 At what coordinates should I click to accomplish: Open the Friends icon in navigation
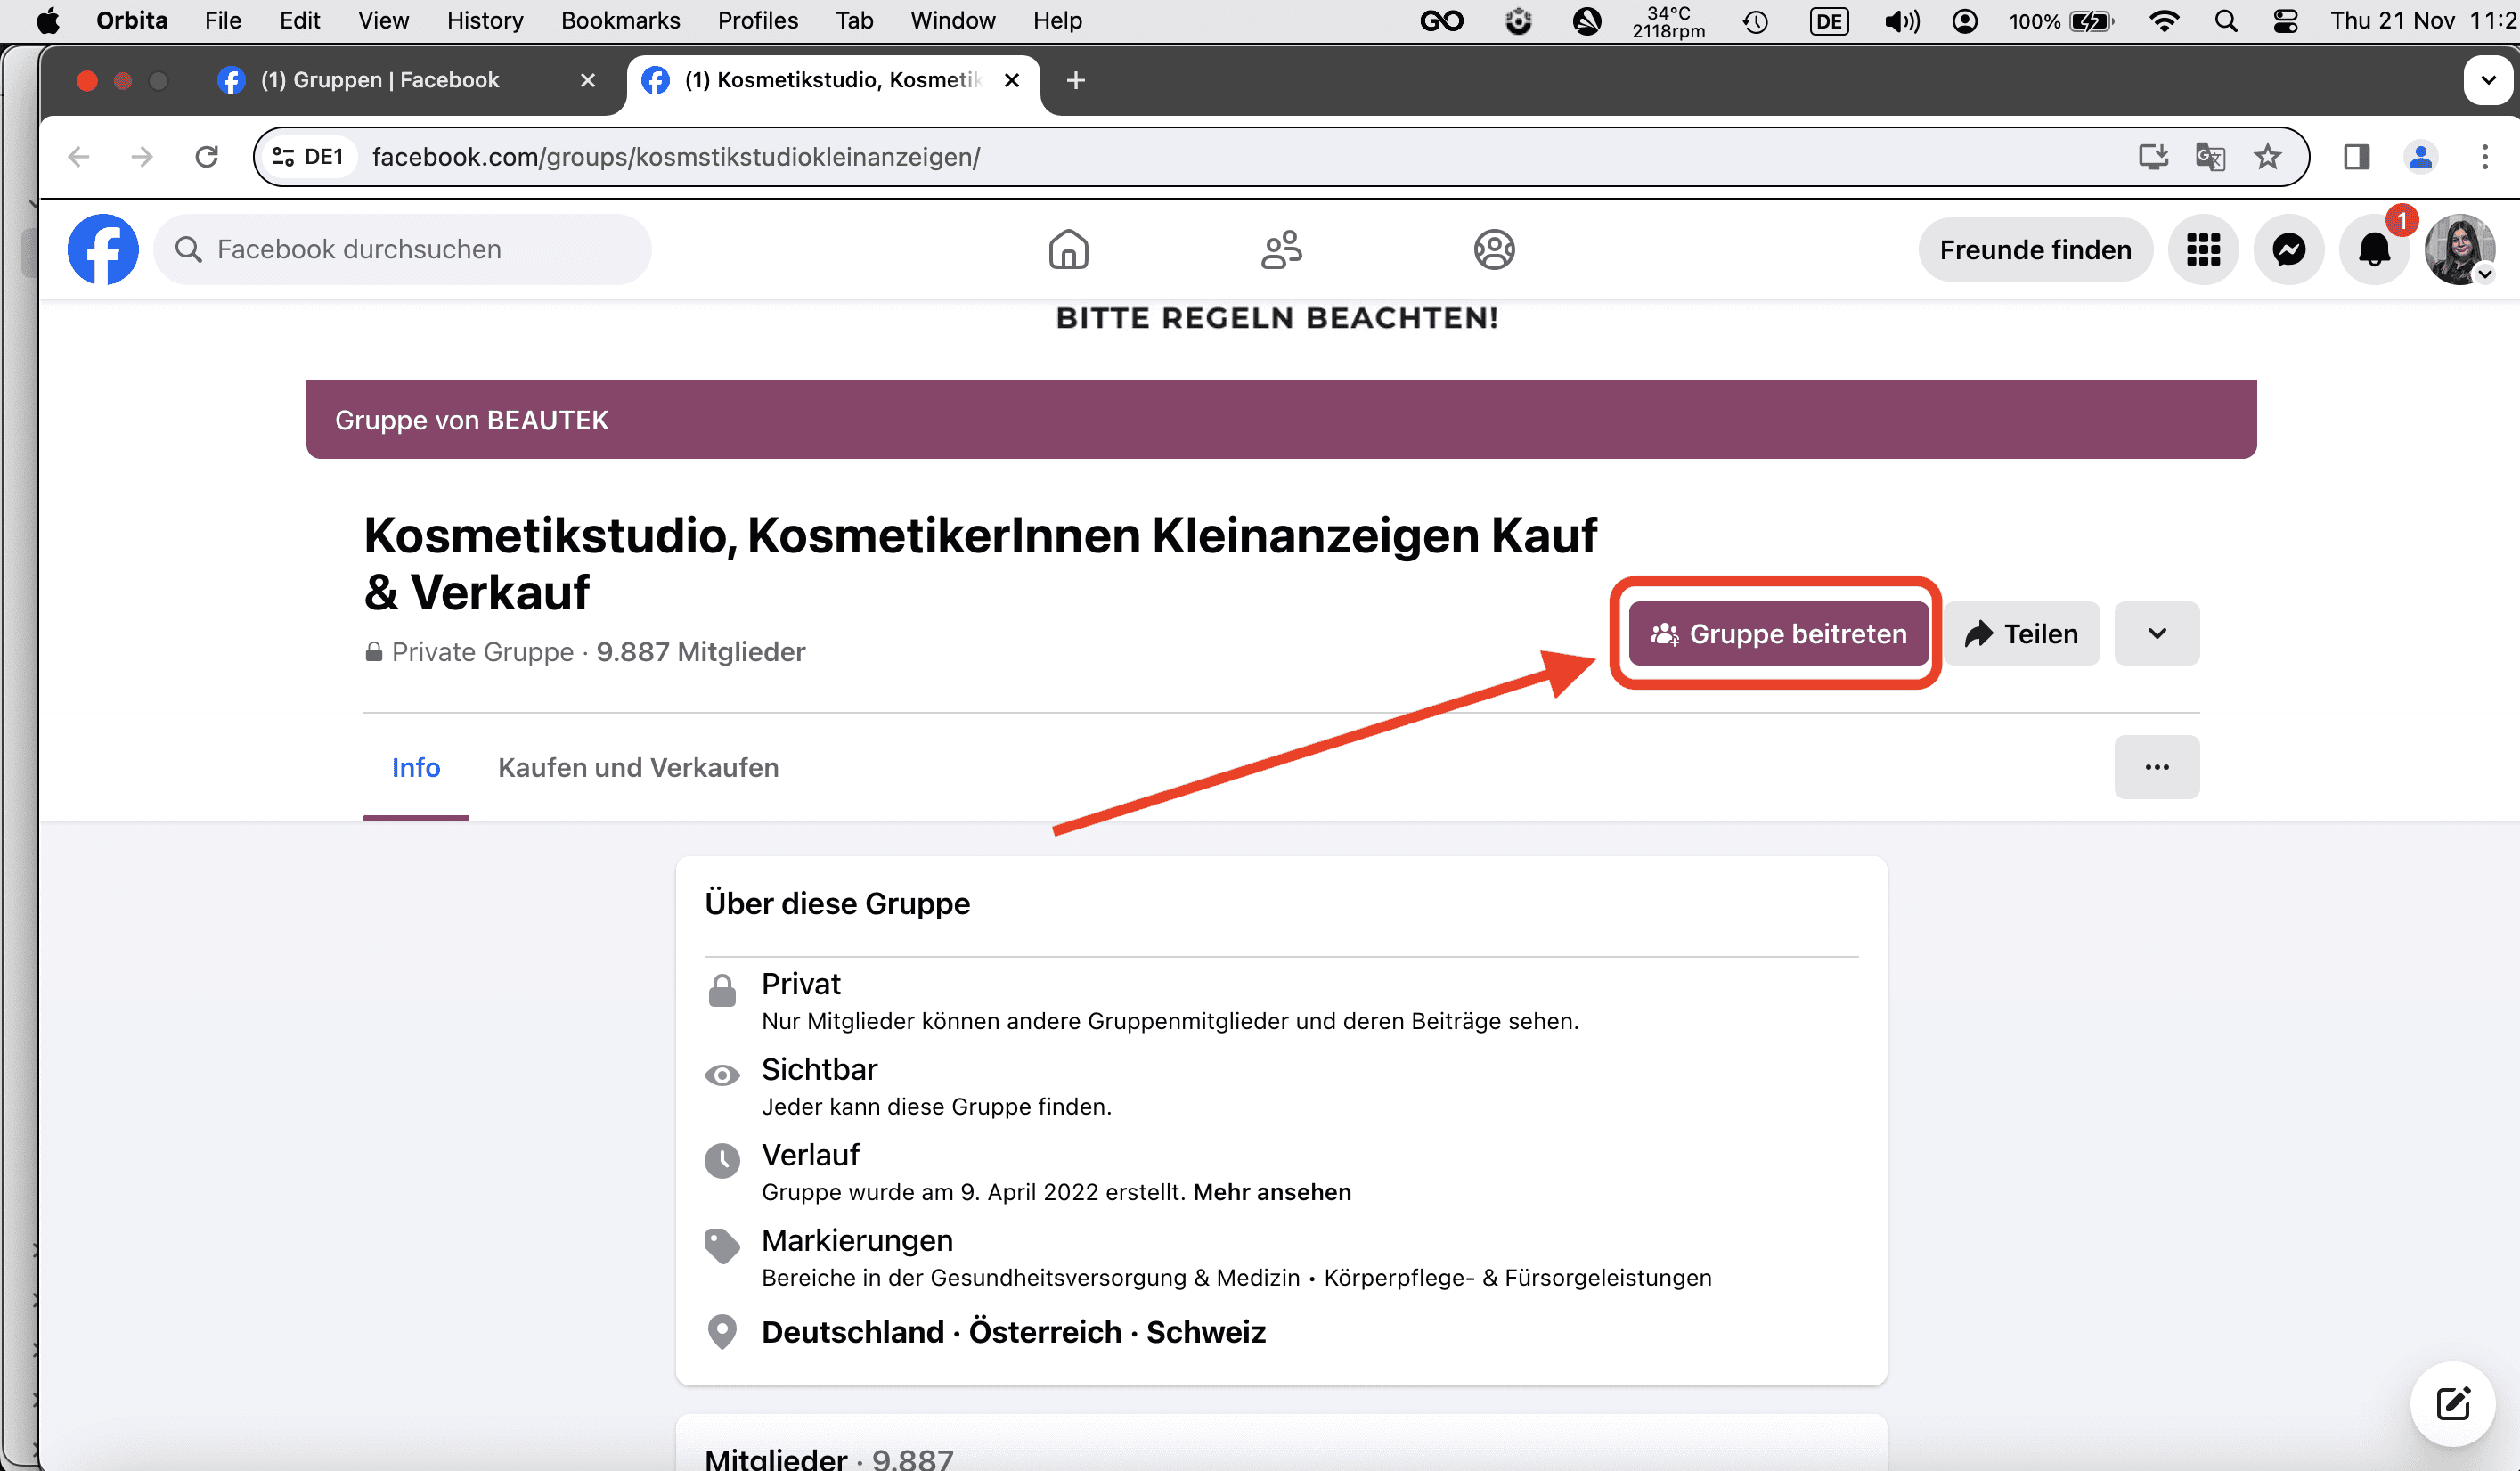[x=1281, y=249]
